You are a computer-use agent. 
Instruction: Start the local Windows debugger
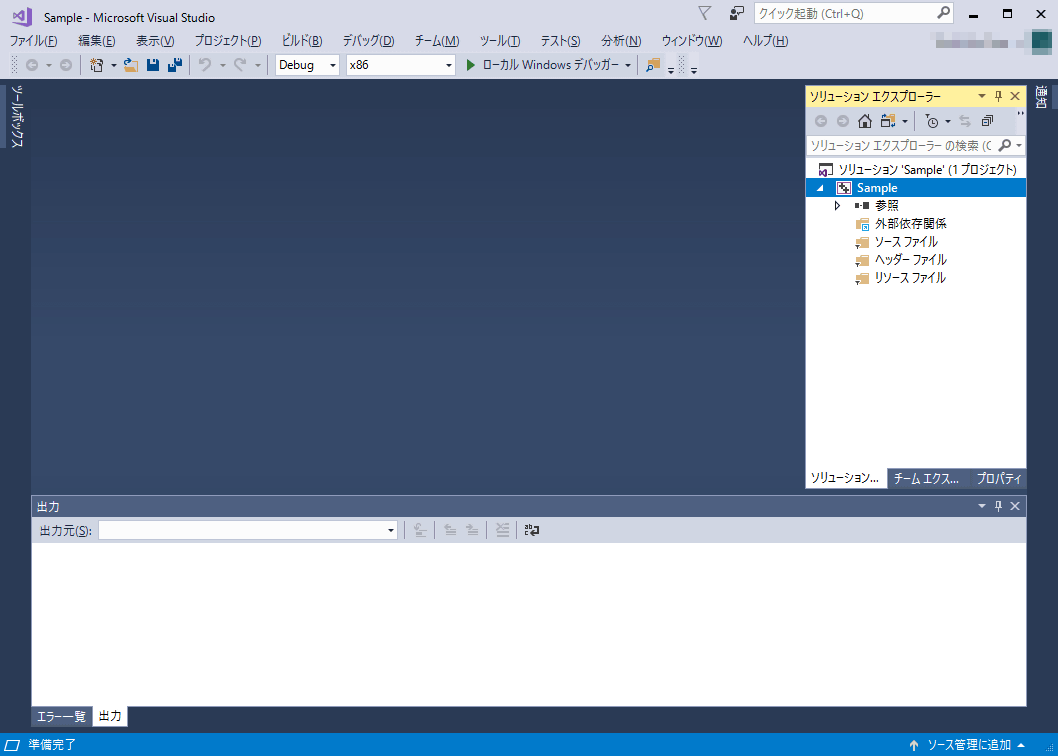coord(542,65)
